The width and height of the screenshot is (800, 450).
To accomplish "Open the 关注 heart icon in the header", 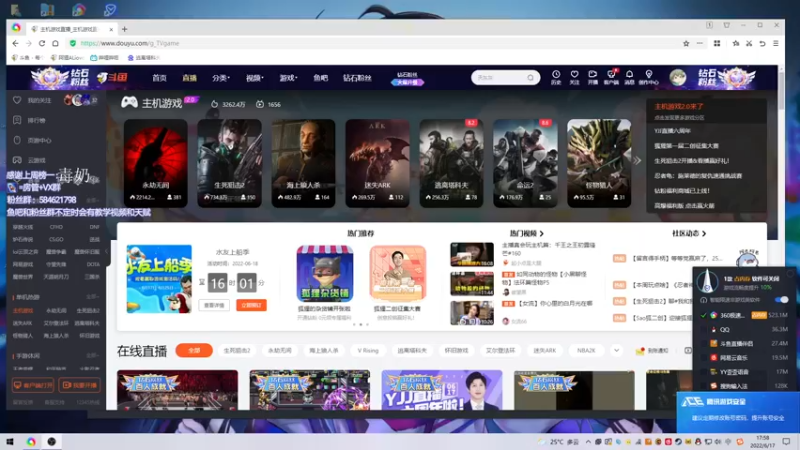I will (574, 77).
